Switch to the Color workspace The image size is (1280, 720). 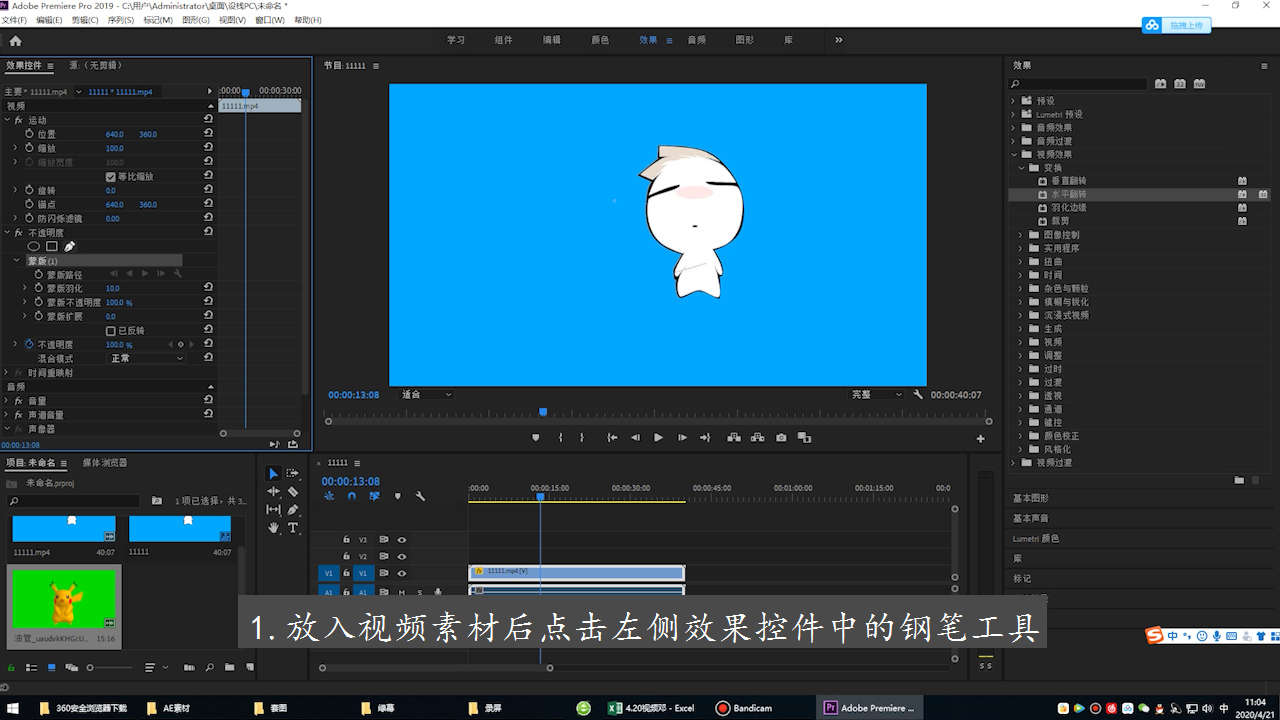tap(600, 40)
